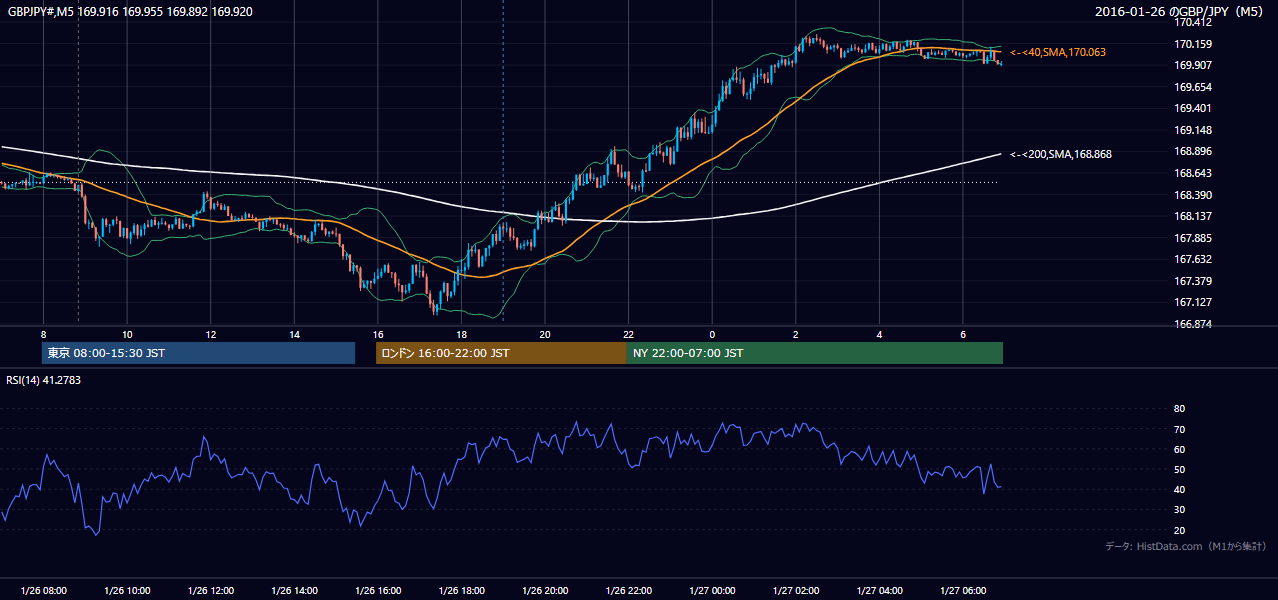Click the 1/26 10:00 time label
This screenshot has width=1278, height=600.
point(127,590)
